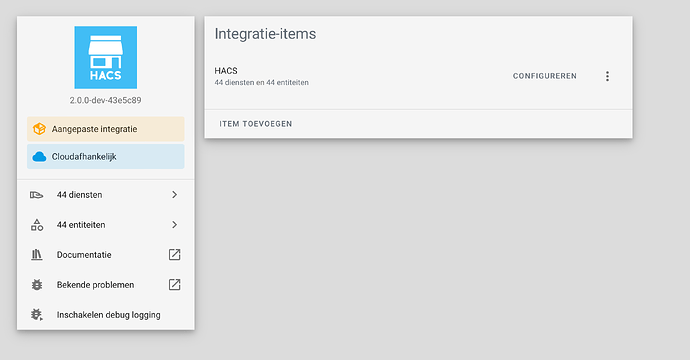Viewport: 690px width, 360px height.
Task: Open the external link icon for Bekende problemen
Action: coord(175,284)
